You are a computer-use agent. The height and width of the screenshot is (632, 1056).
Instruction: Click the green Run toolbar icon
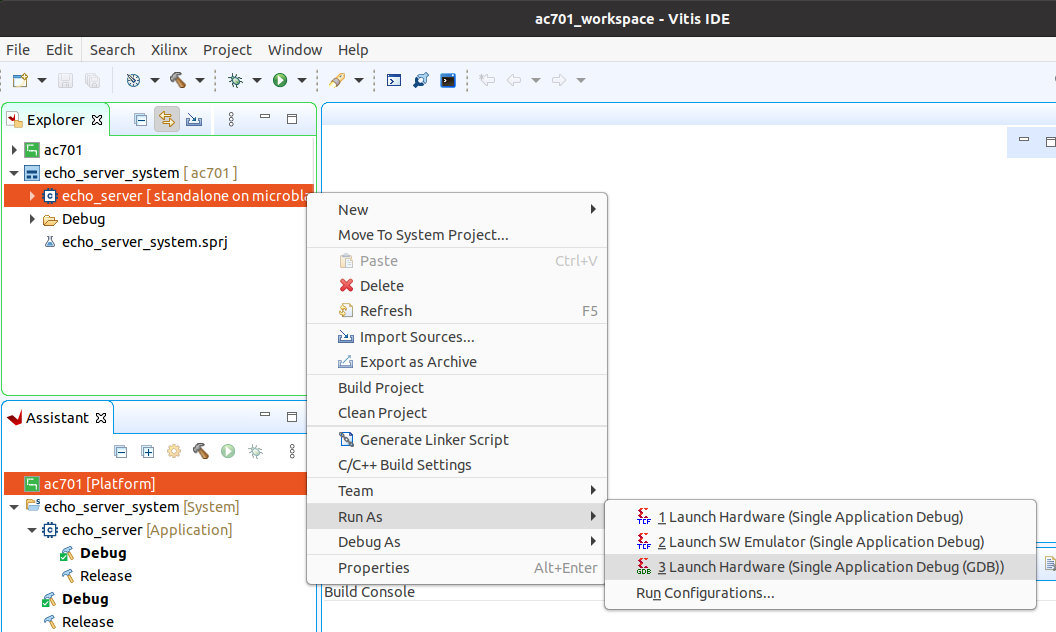pyautogui.click(x=280, y=80)
